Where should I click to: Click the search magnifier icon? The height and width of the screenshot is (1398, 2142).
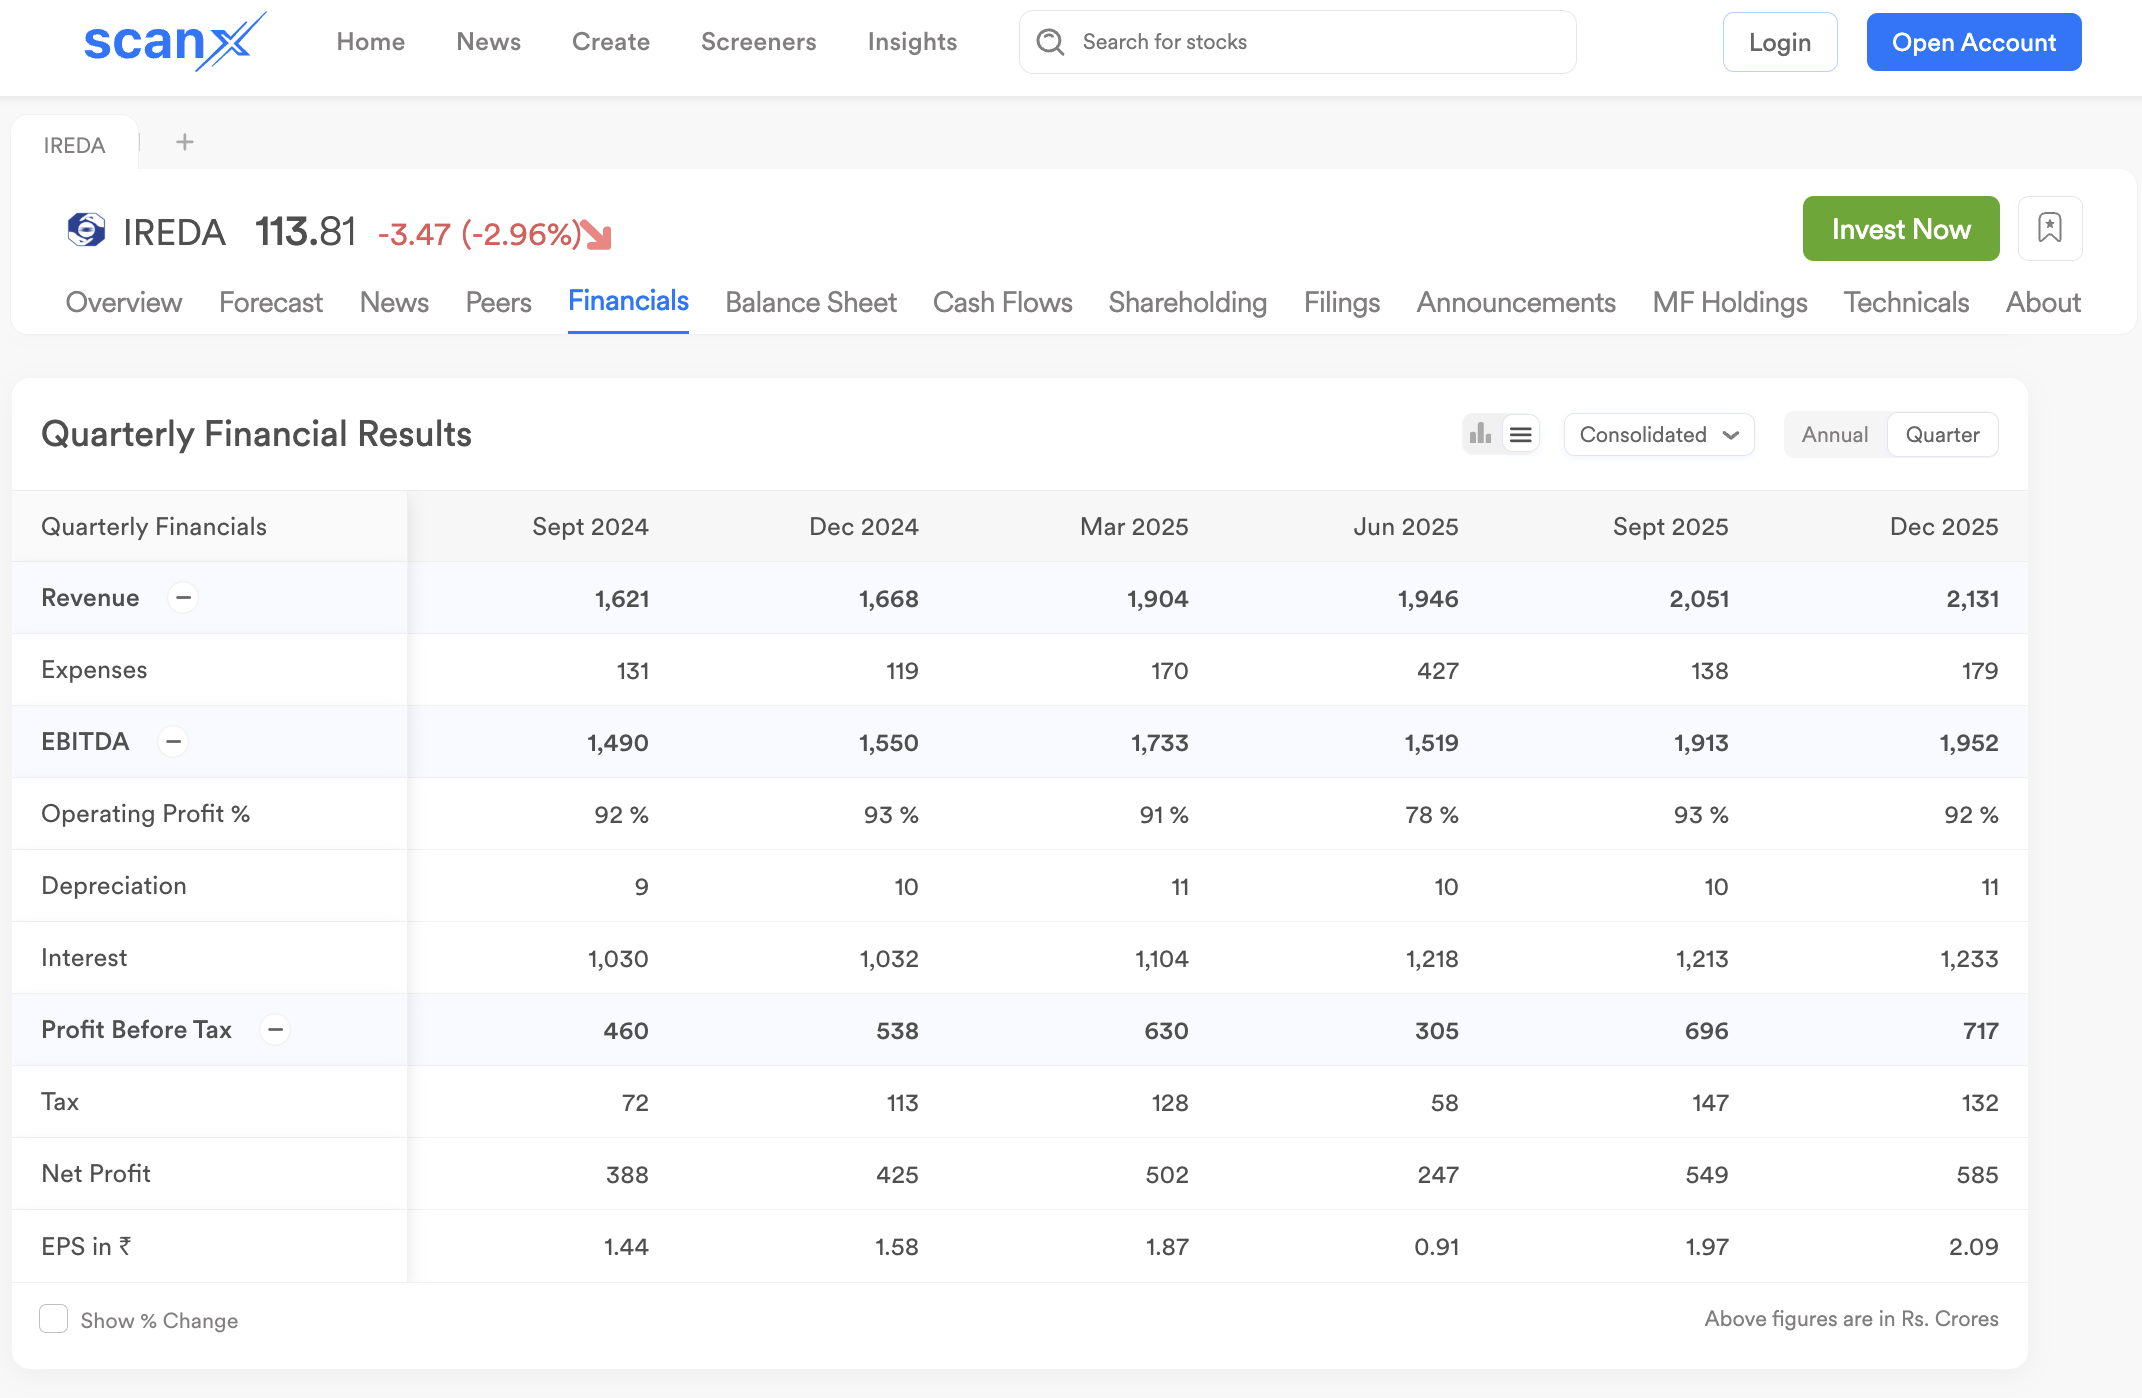pyautogui.click(x=1050, y=42)
